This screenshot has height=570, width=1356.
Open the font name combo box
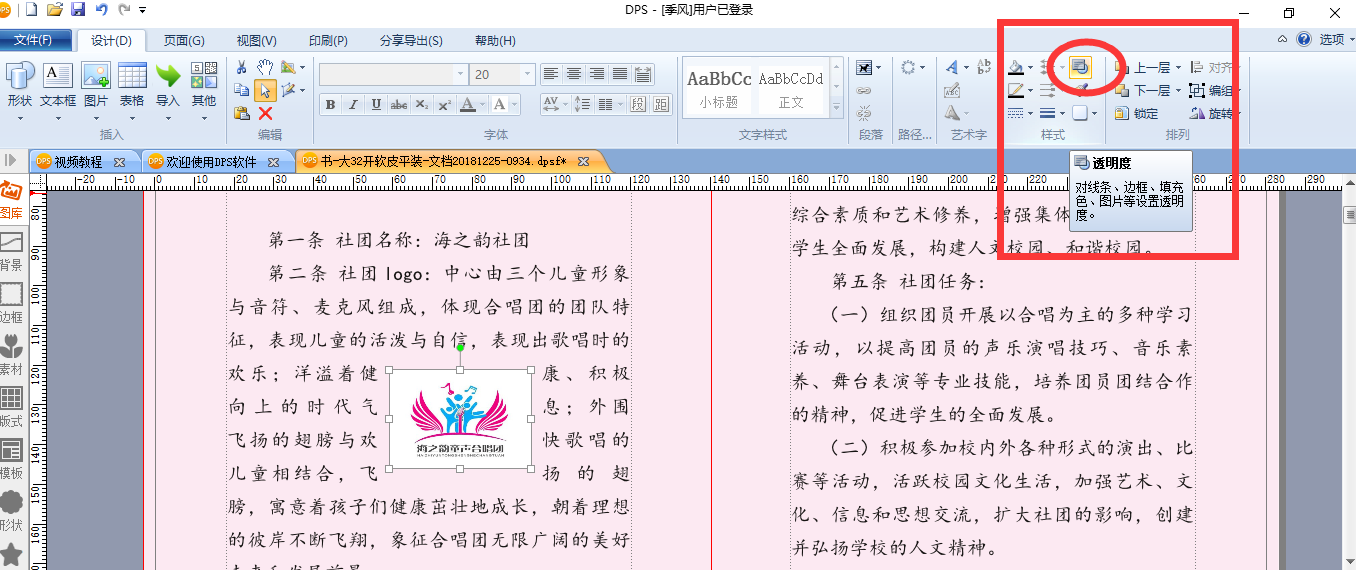[x=393, y=74]
